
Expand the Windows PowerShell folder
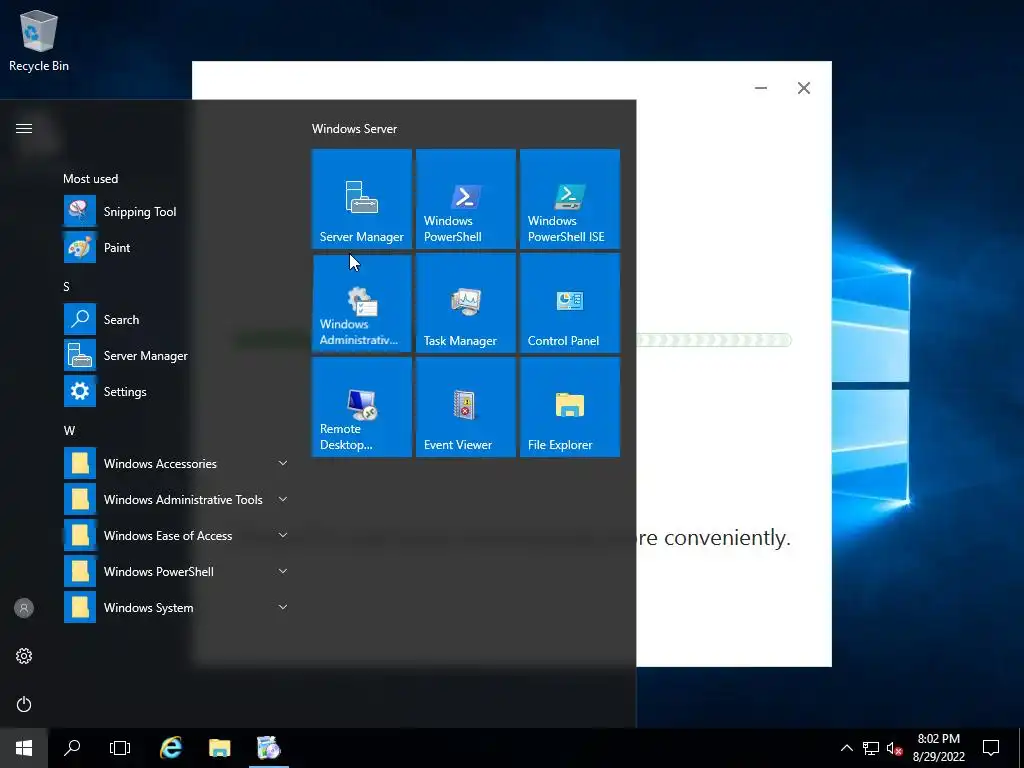point(176,571)
